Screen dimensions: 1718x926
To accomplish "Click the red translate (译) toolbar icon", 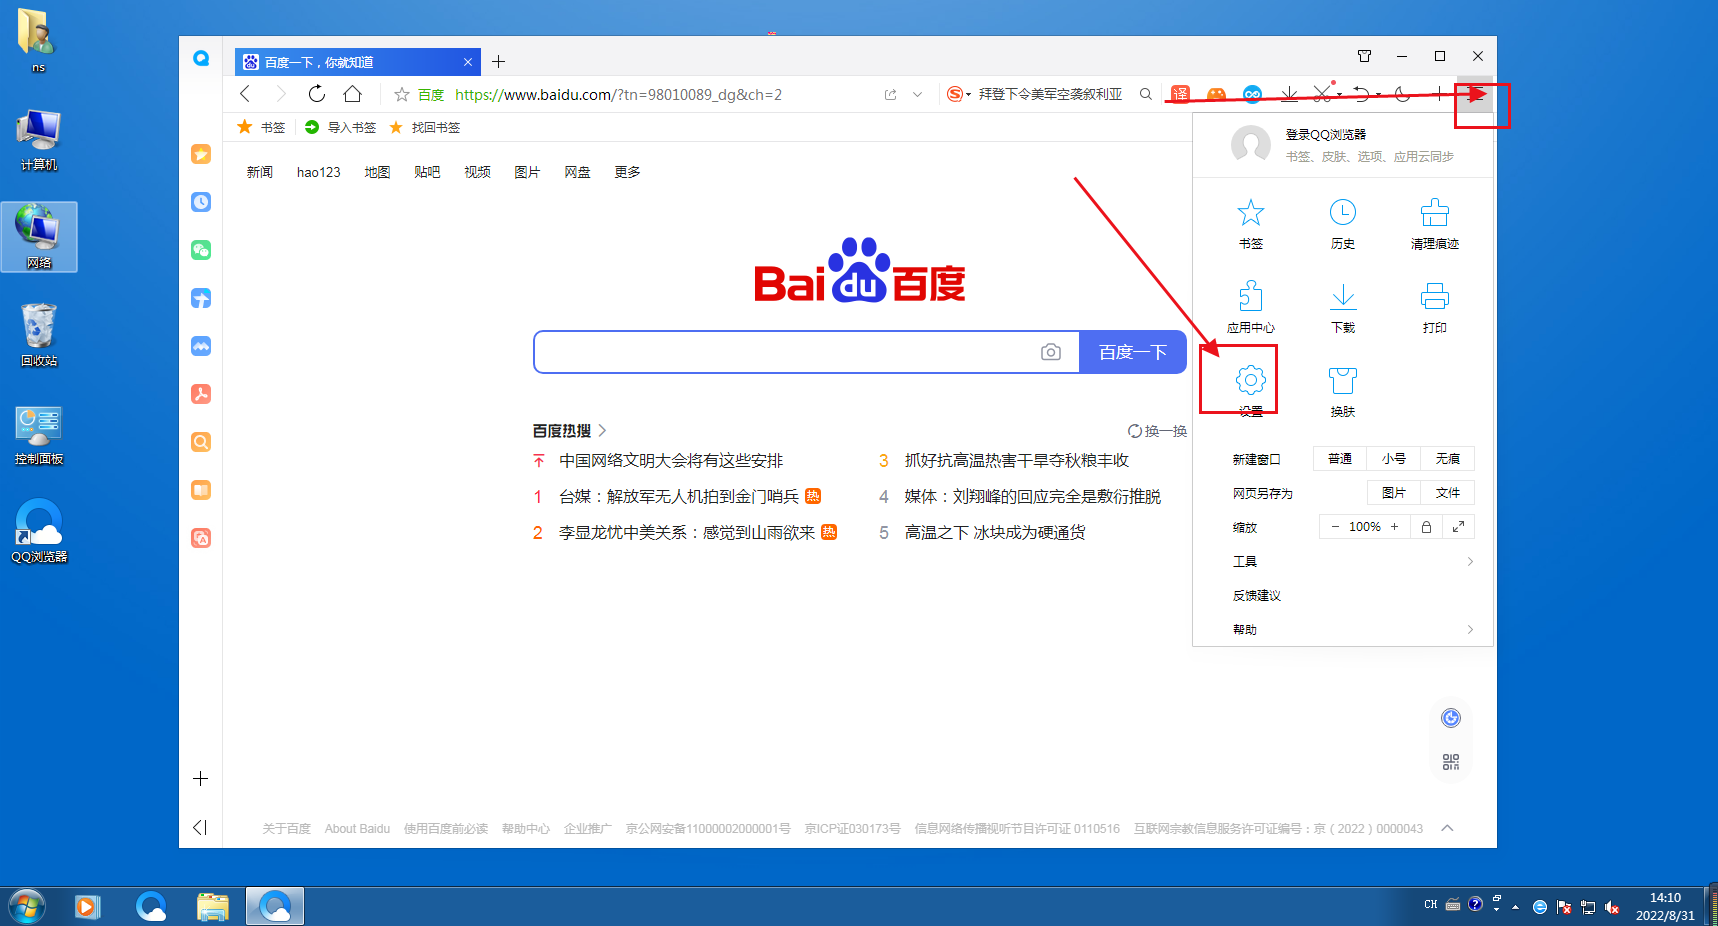I will [1180, 94].
